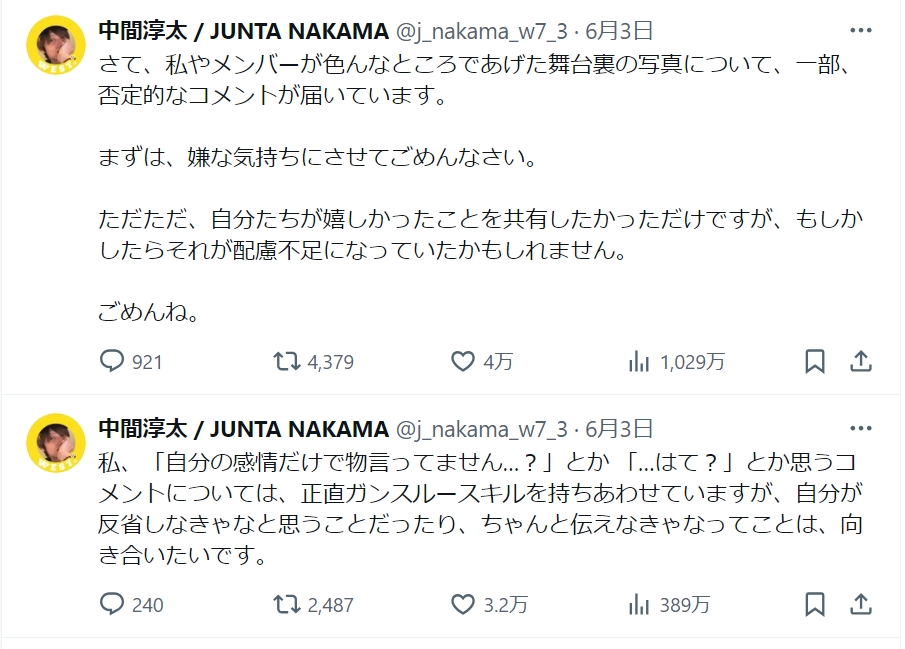Image resolution: width=905 pixels, height=649 pixels.
Task: Reply to the first tweet
Action: pyautogui.click(x=112, y=361)
